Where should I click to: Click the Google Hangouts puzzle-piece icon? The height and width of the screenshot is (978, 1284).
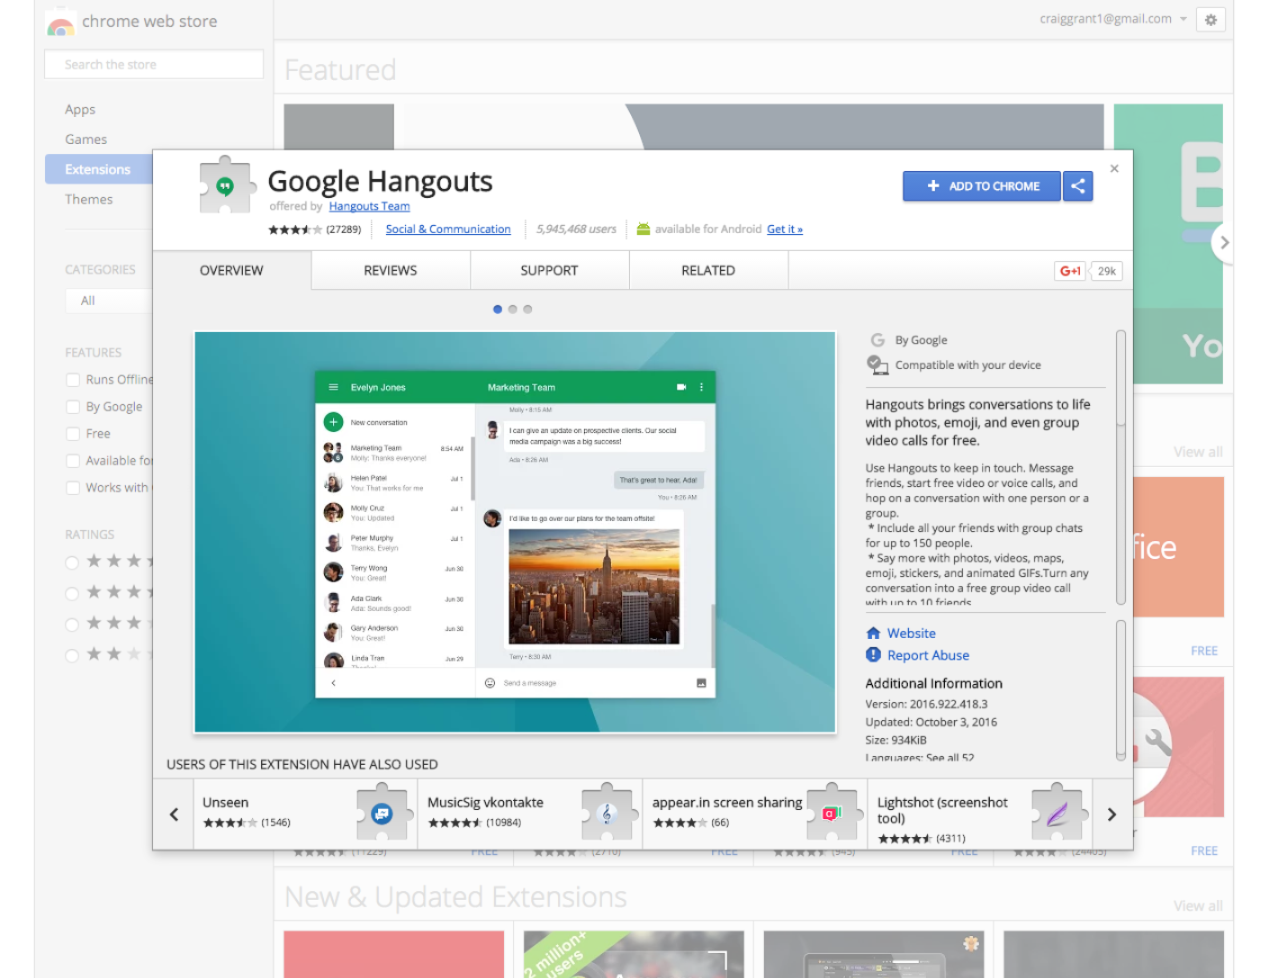225,185
